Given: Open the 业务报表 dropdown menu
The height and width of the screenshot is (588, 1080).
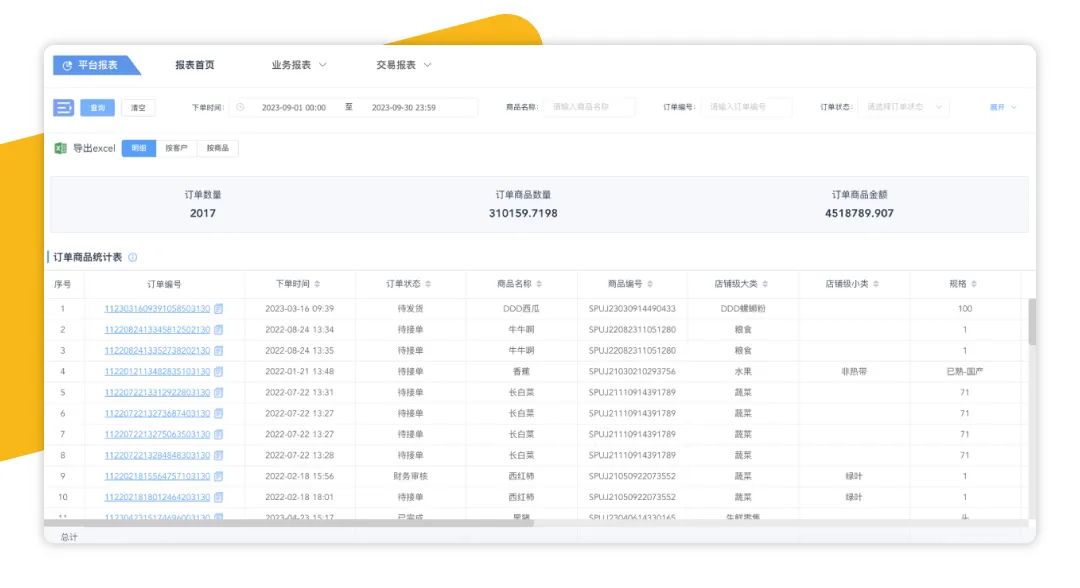Looking at the screenshot, I should [x=299, y=65].
